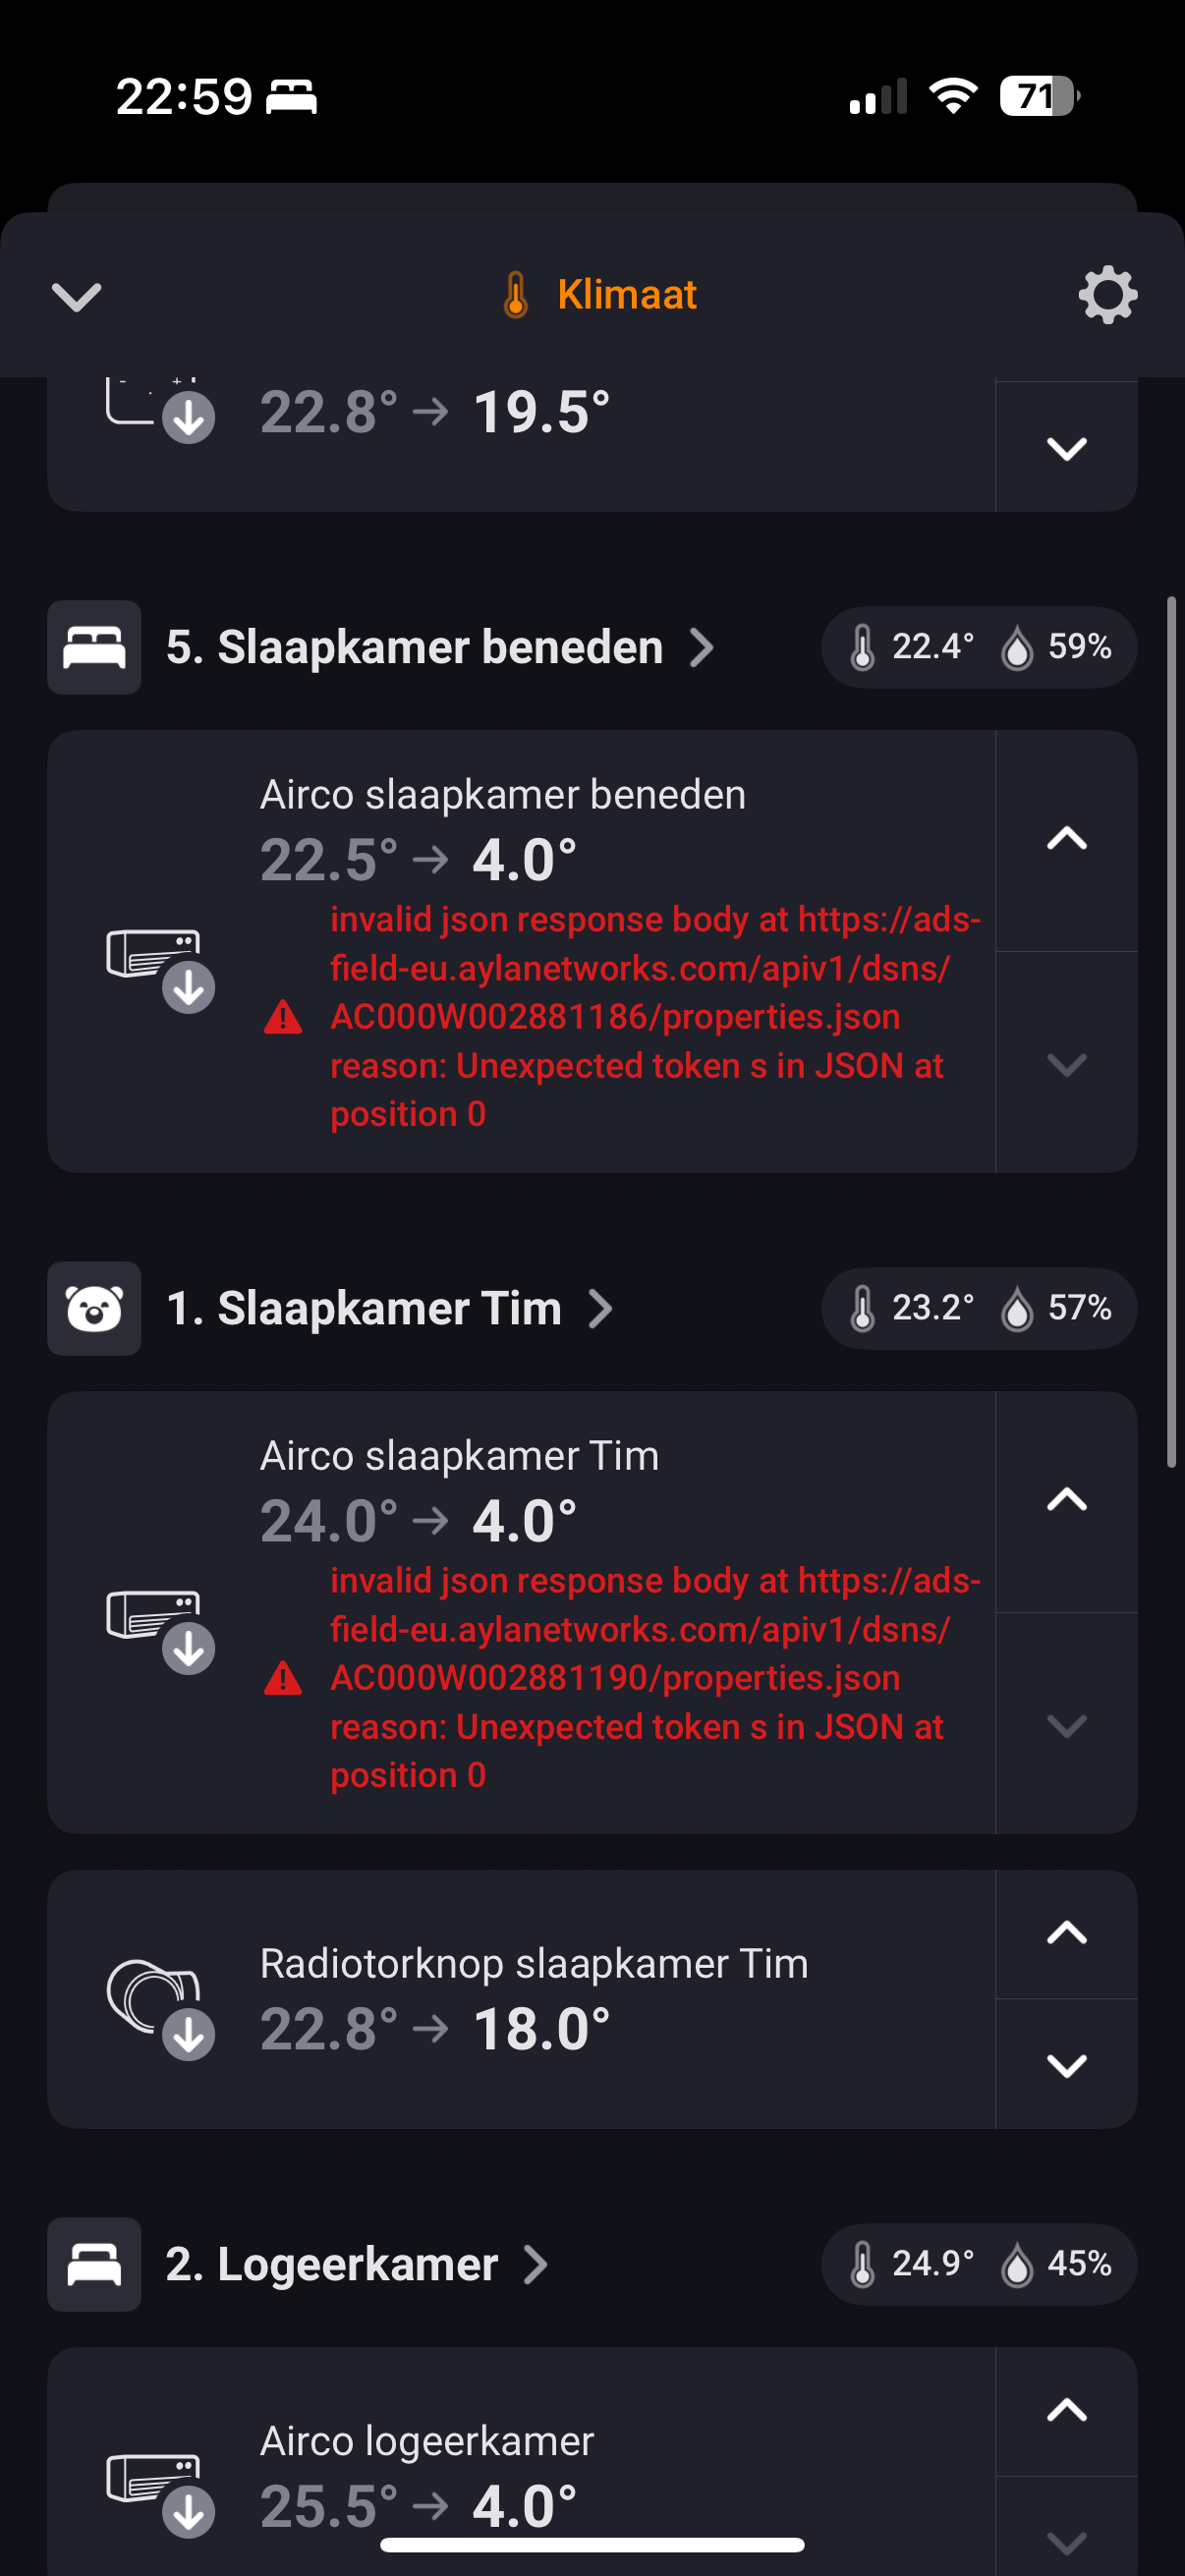Screen dimensions: 1185x2576
Task: Increase Airco logeerkamer target temperature
Action: point(1066,2410)
